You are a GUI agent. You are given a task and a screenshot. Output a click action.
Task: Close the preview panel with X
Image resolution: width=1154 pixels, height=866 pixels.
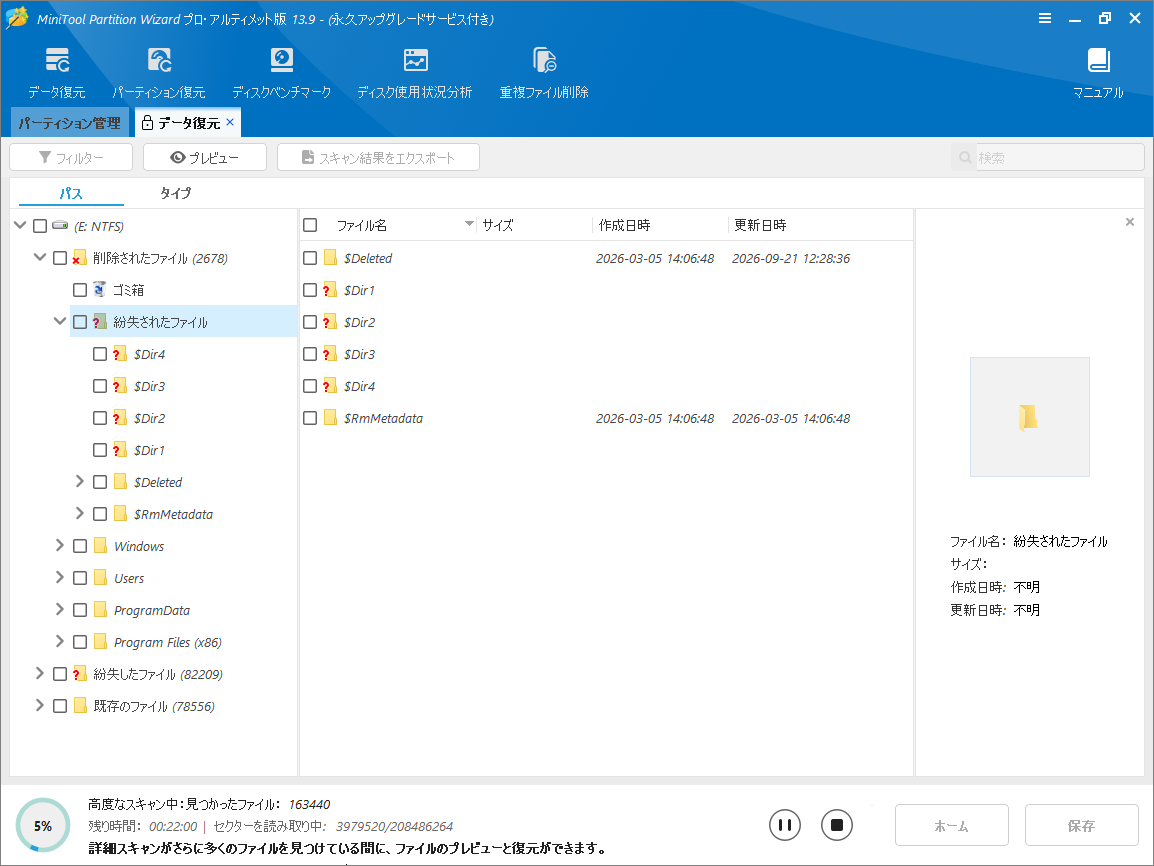(1130, 221)
